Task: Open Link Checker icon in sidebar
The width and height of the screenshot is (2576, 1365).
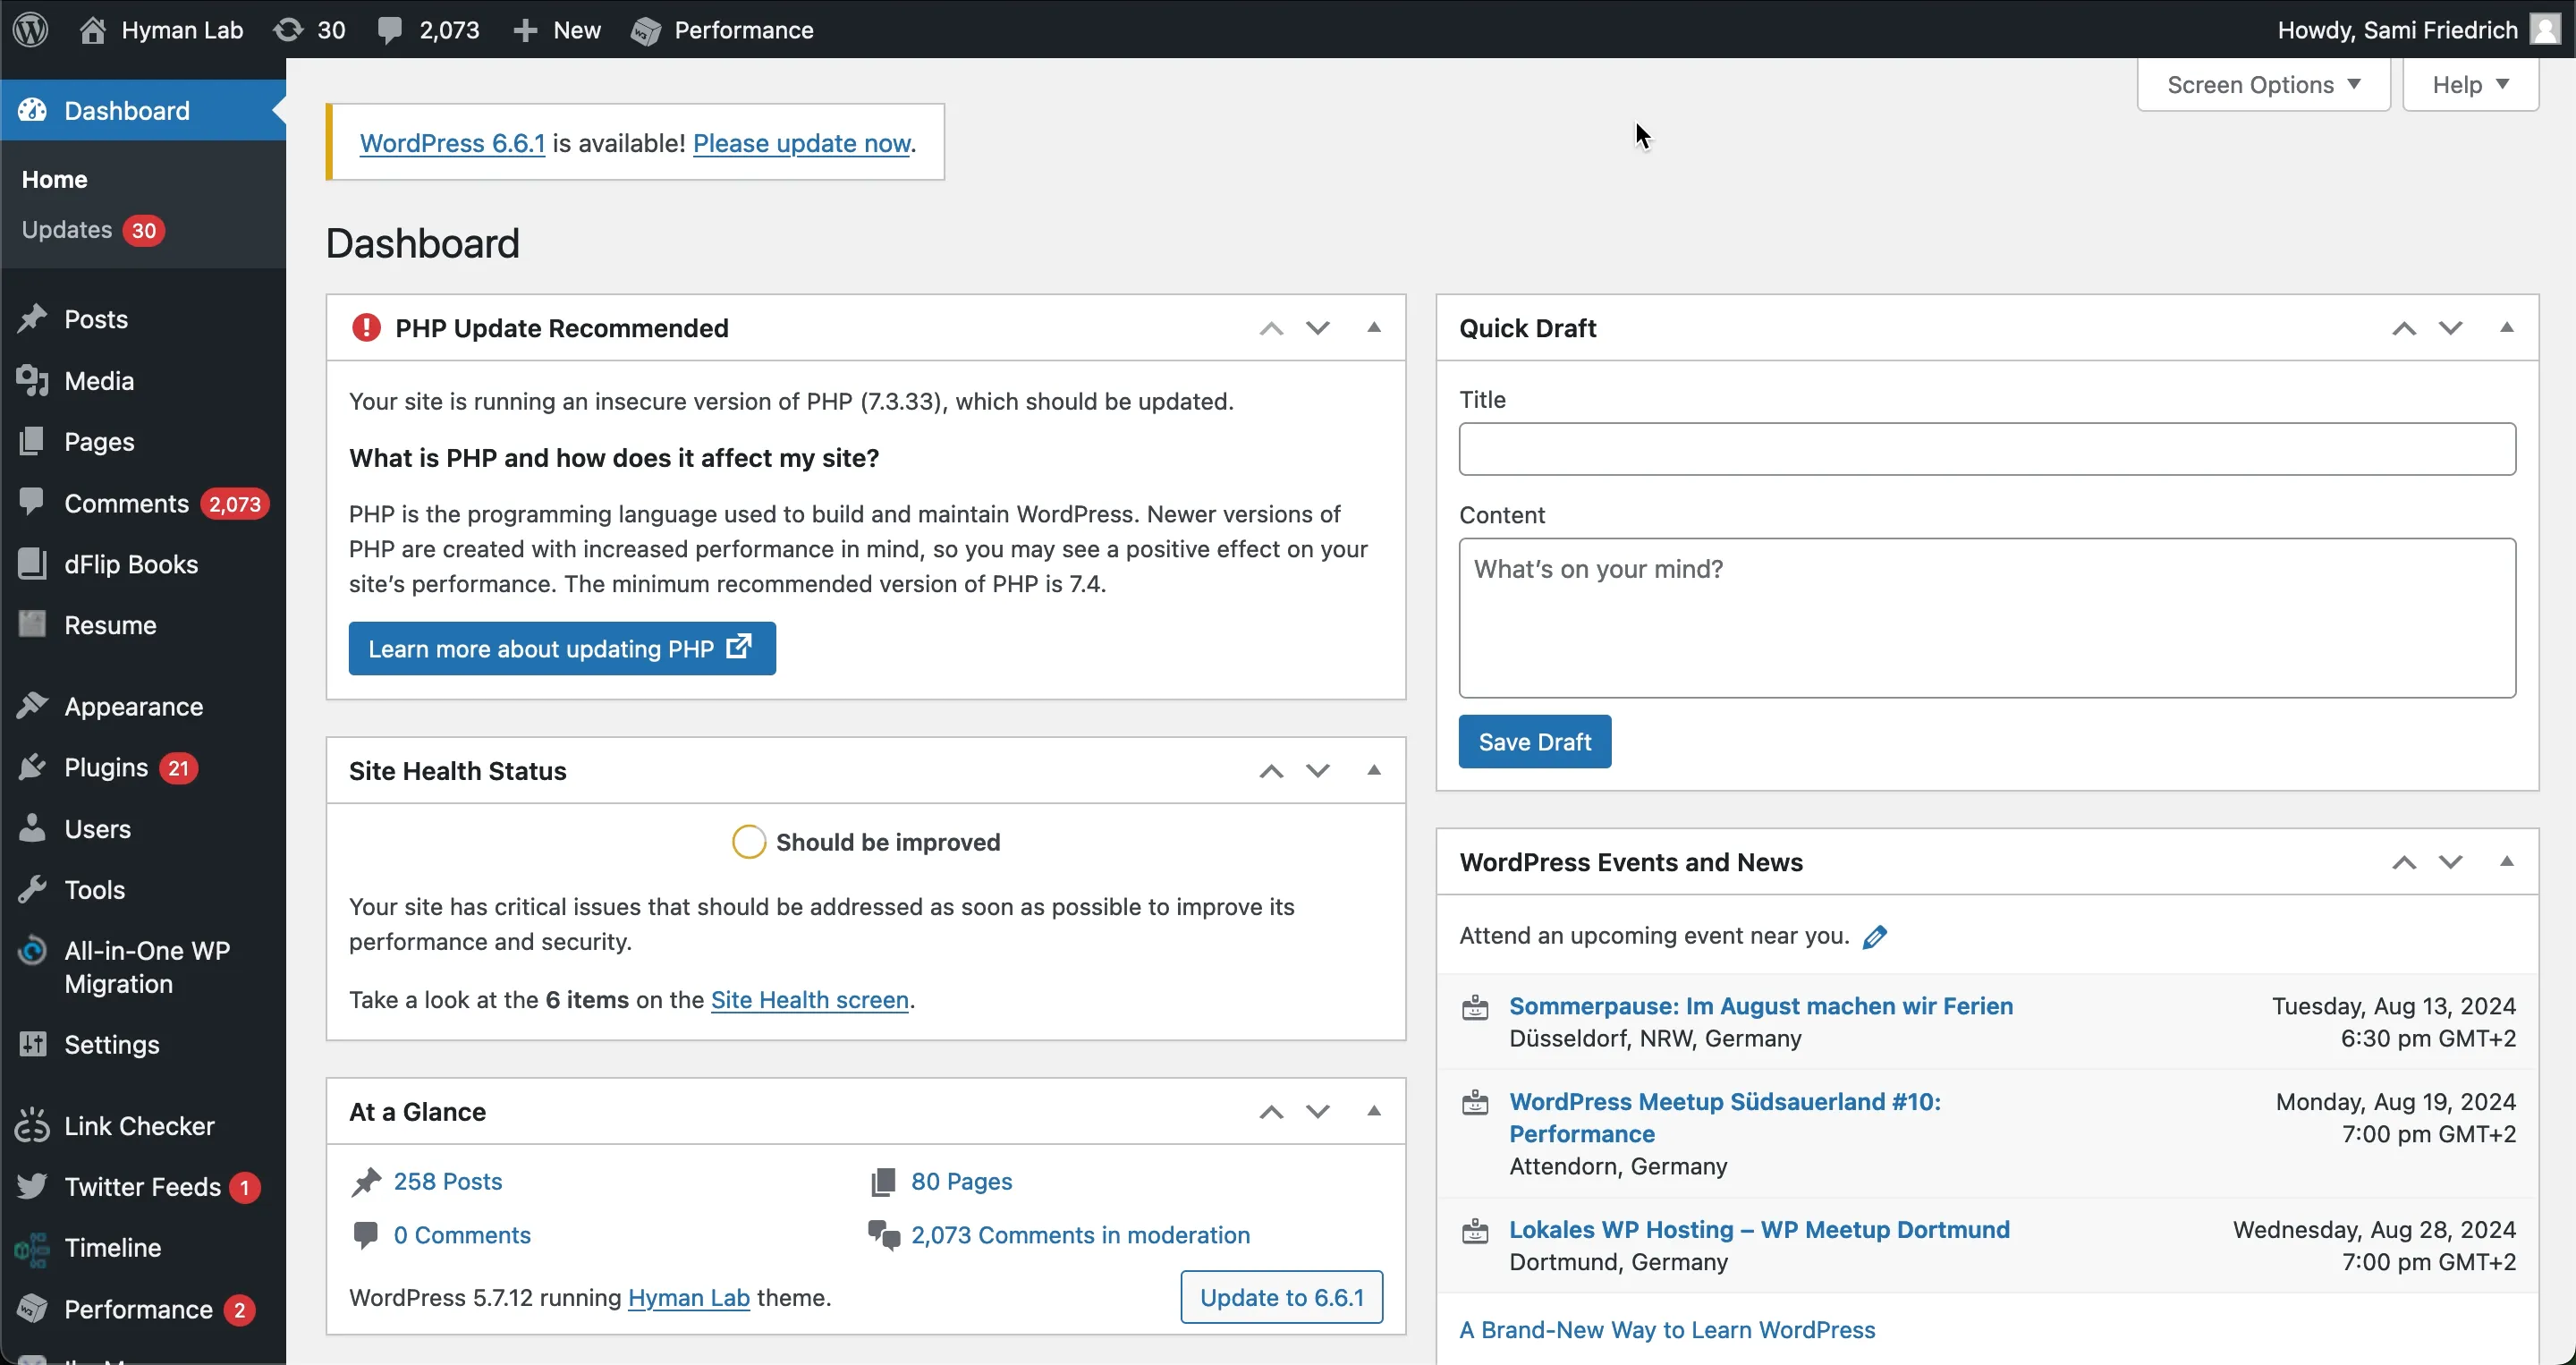Action: point(32,1125)
